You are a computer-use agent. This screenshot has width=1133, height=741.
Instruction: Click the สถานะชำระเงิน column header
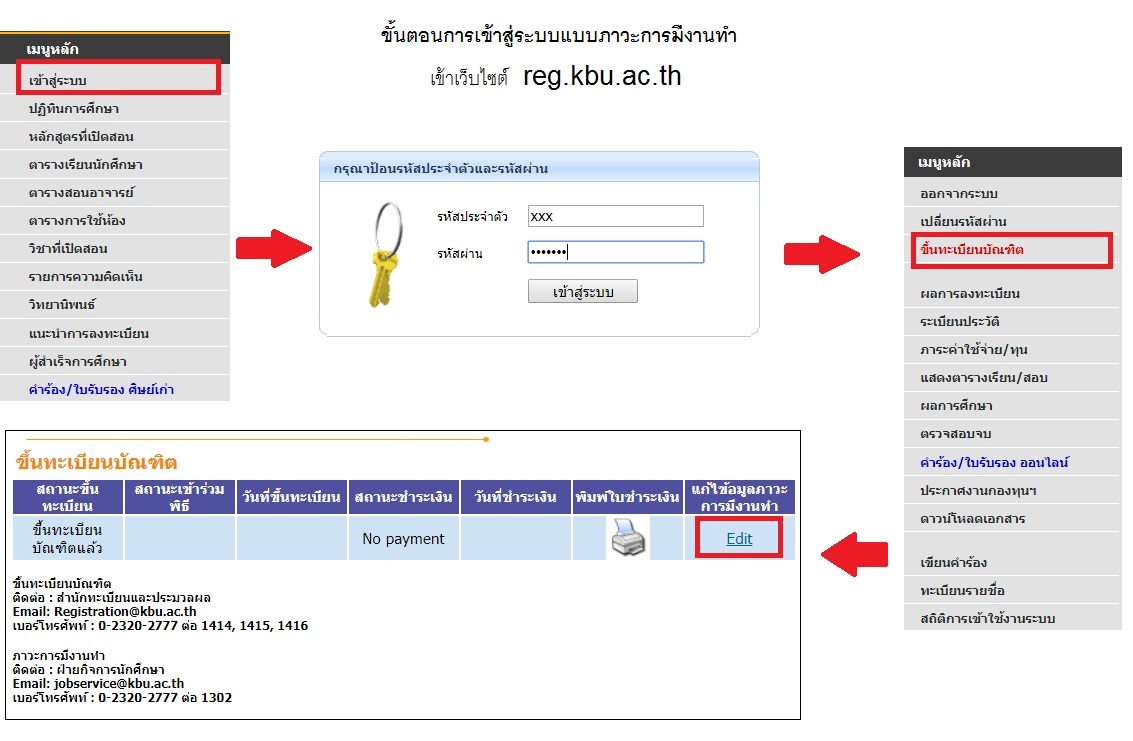403,497
